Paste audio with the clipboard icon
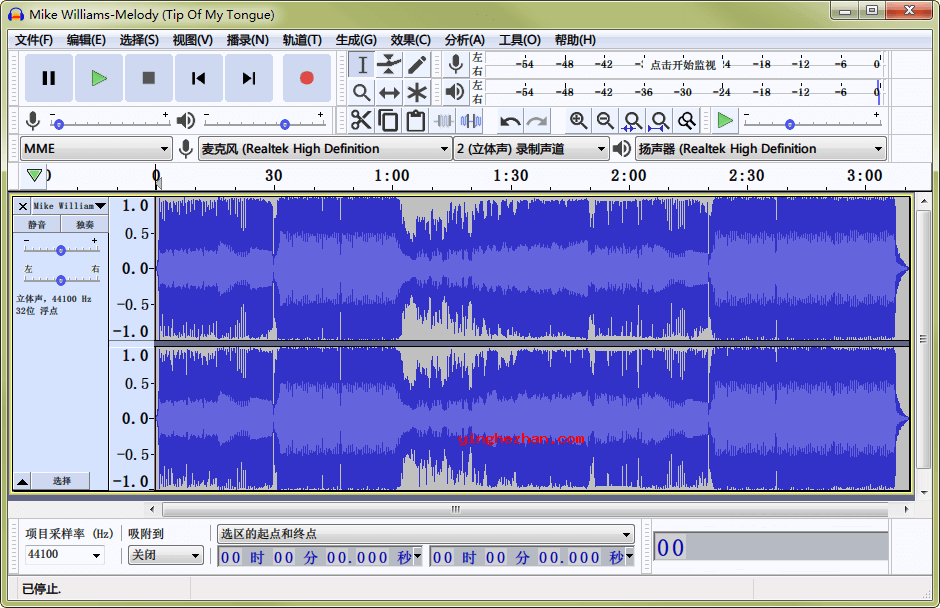940x608 pixels. (x=415, y=121)
